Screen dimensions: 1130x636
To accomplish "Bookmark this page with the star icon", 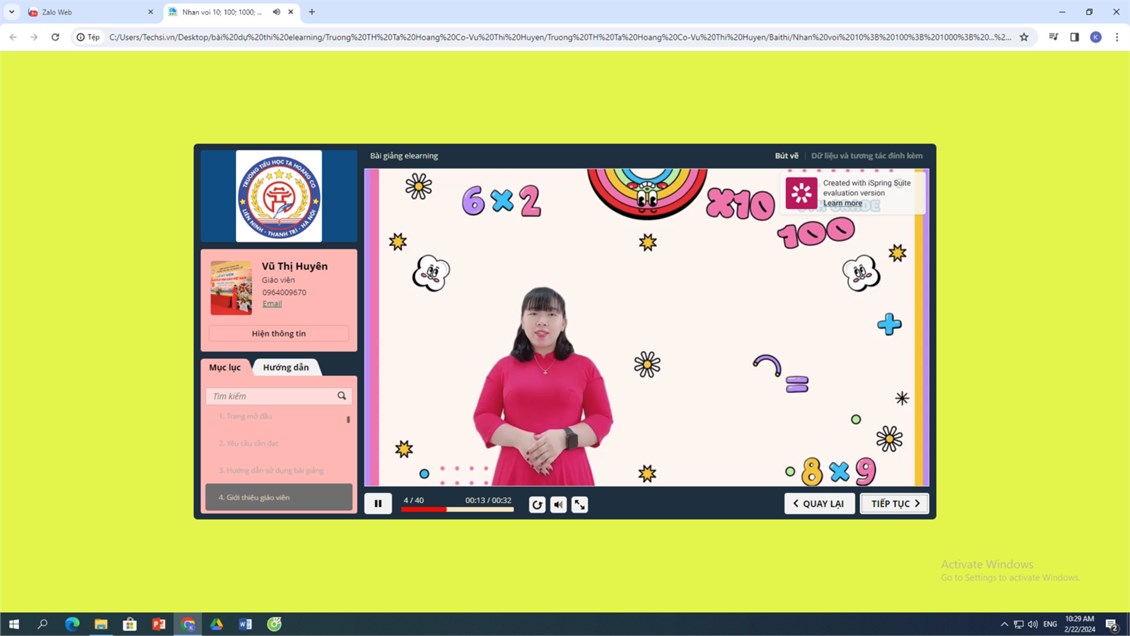I will click(1024, 37).
